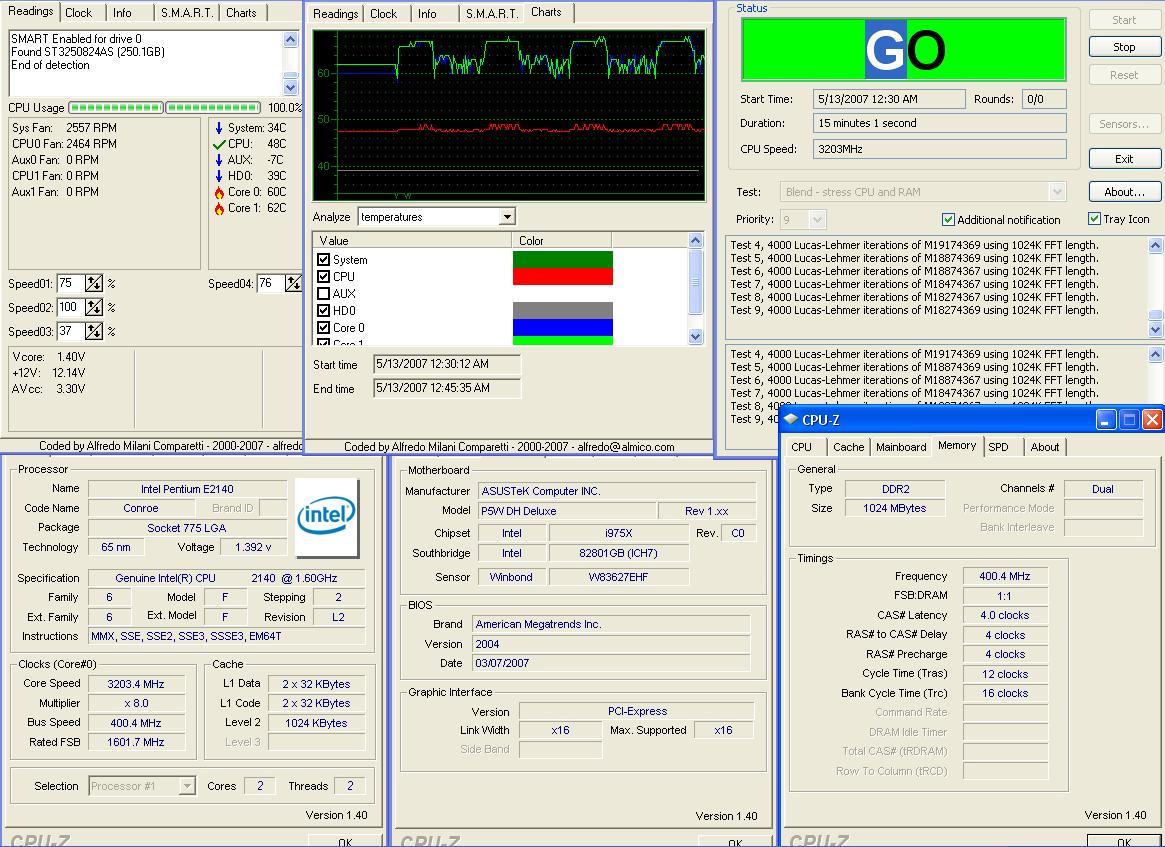Click the blue arrow beside AUX temperature

pos(219,160)
